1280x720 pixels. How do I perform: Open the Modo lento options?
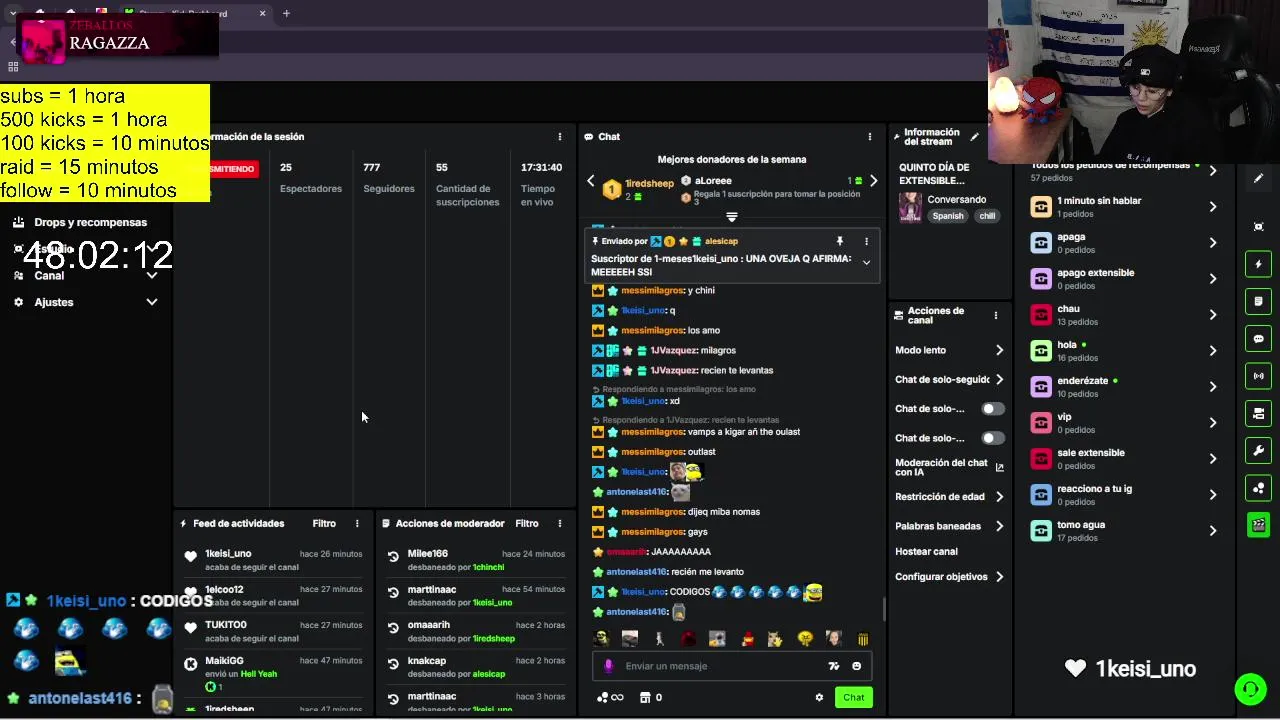coord(949,350)
